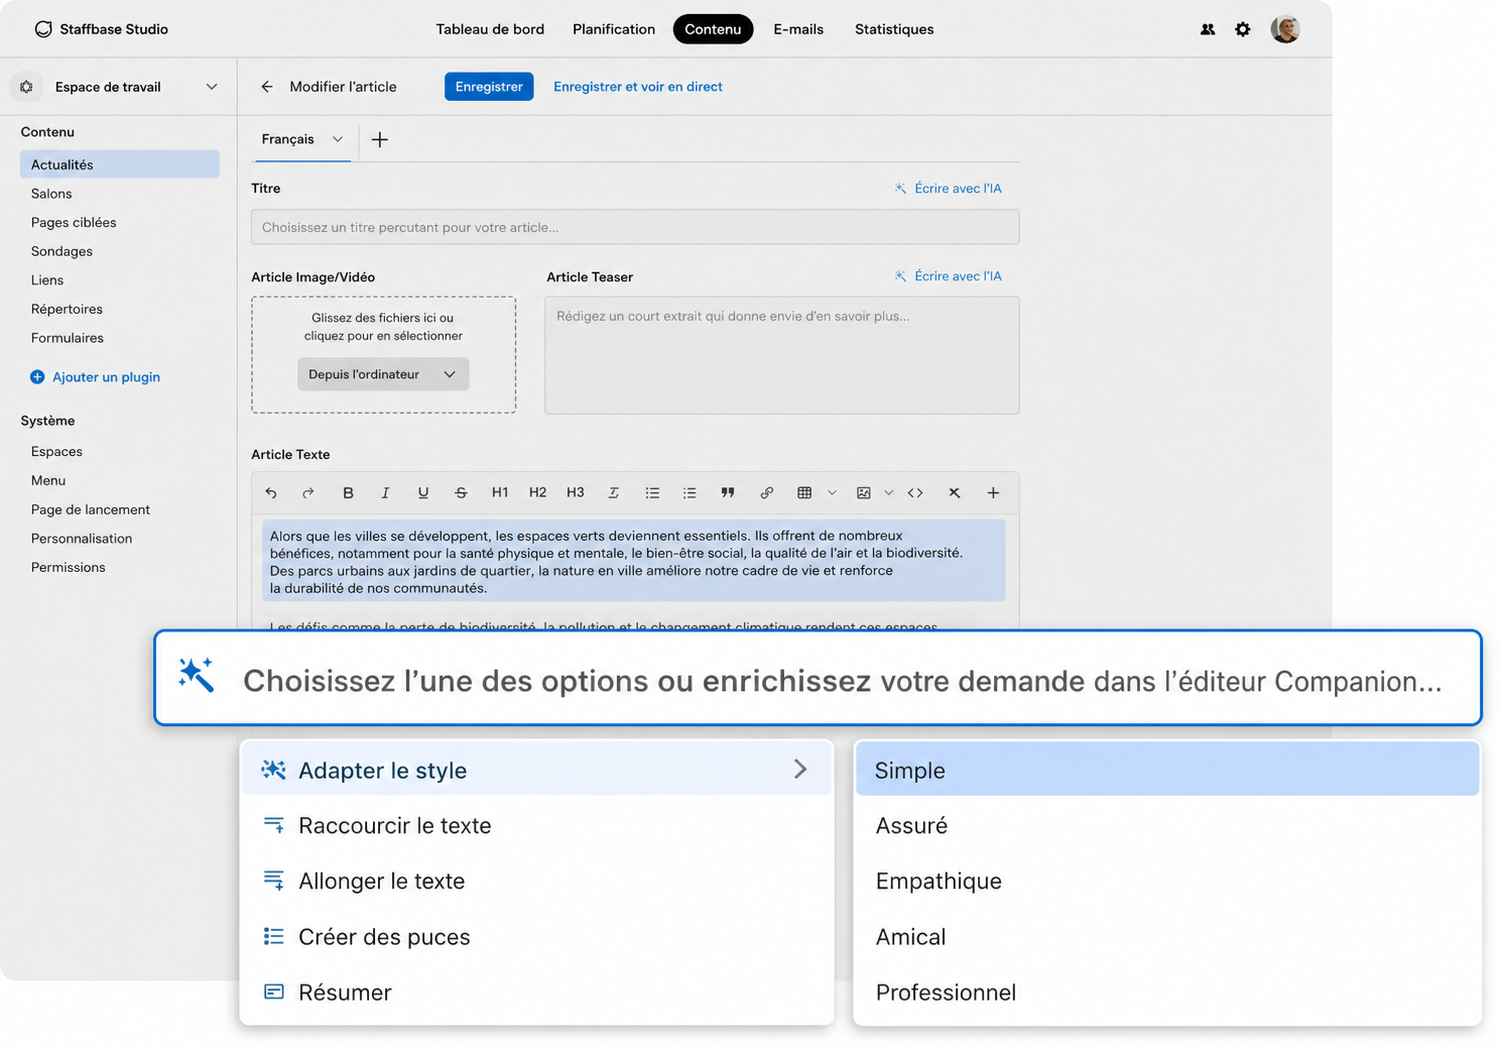Viewport: 1500px width, 1049px height.
Task: Undo the last edit
Action: click(x=271, y=493)
